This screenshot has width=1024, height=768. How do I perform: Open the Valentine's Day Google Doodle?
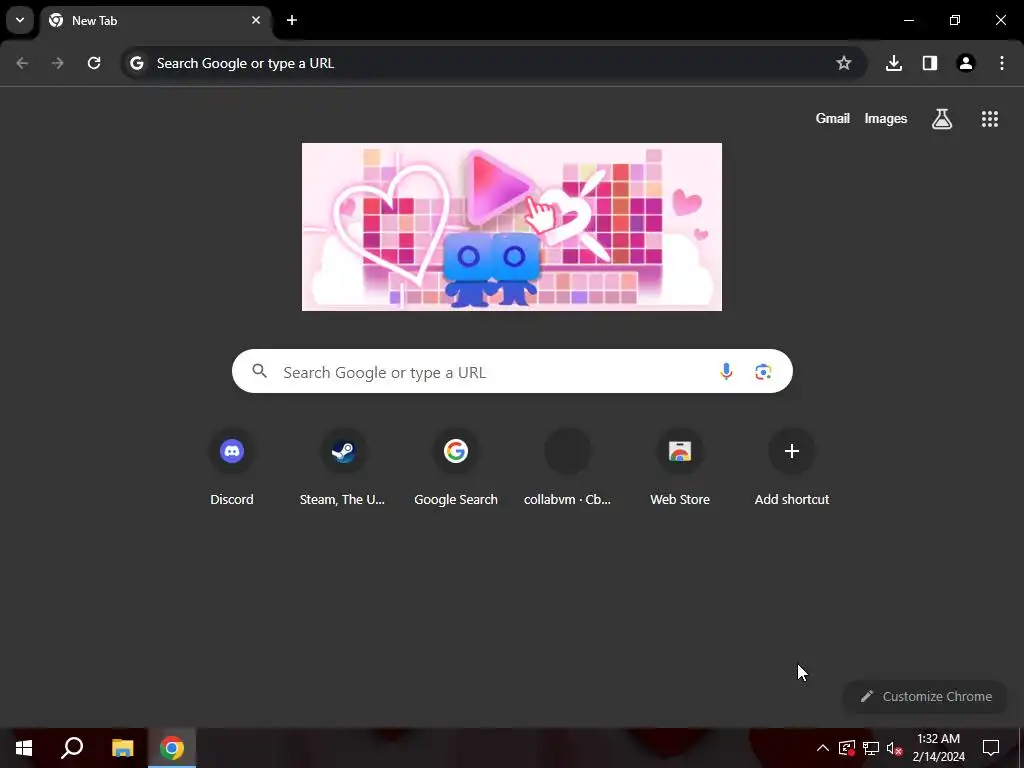click(511, 227)
